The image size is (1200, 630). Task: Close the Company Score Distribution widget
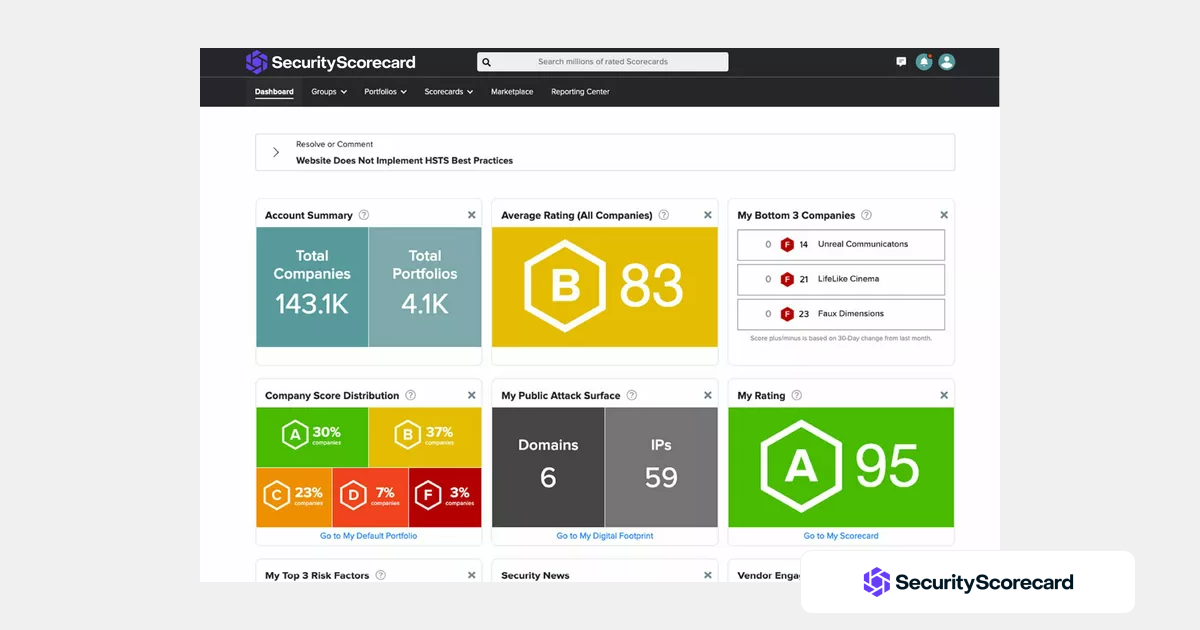click(472, 395)
